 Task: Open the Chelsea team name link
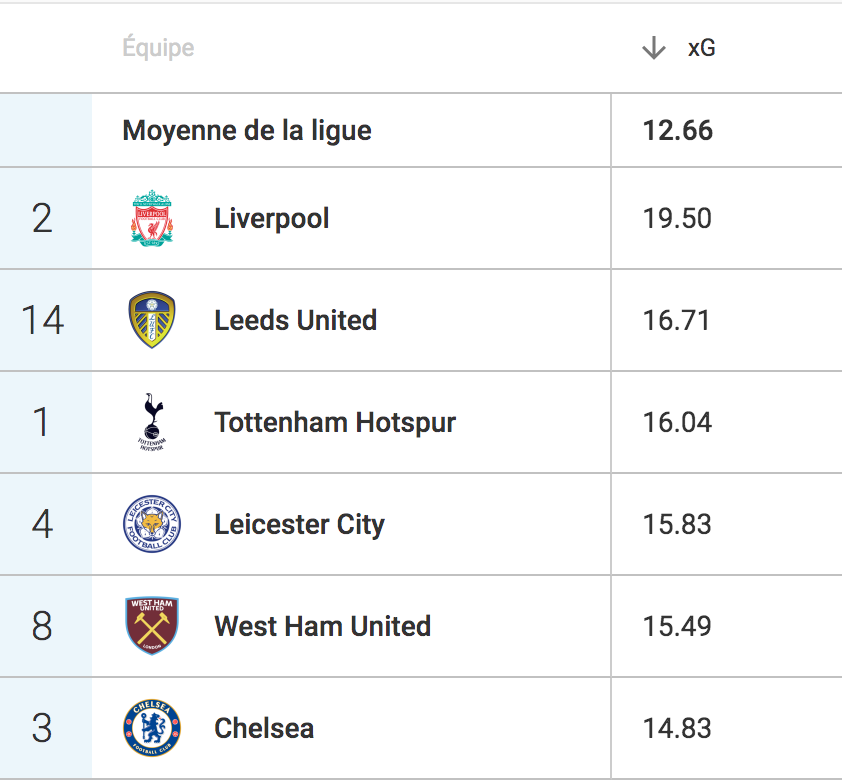[x=264, y=728]
